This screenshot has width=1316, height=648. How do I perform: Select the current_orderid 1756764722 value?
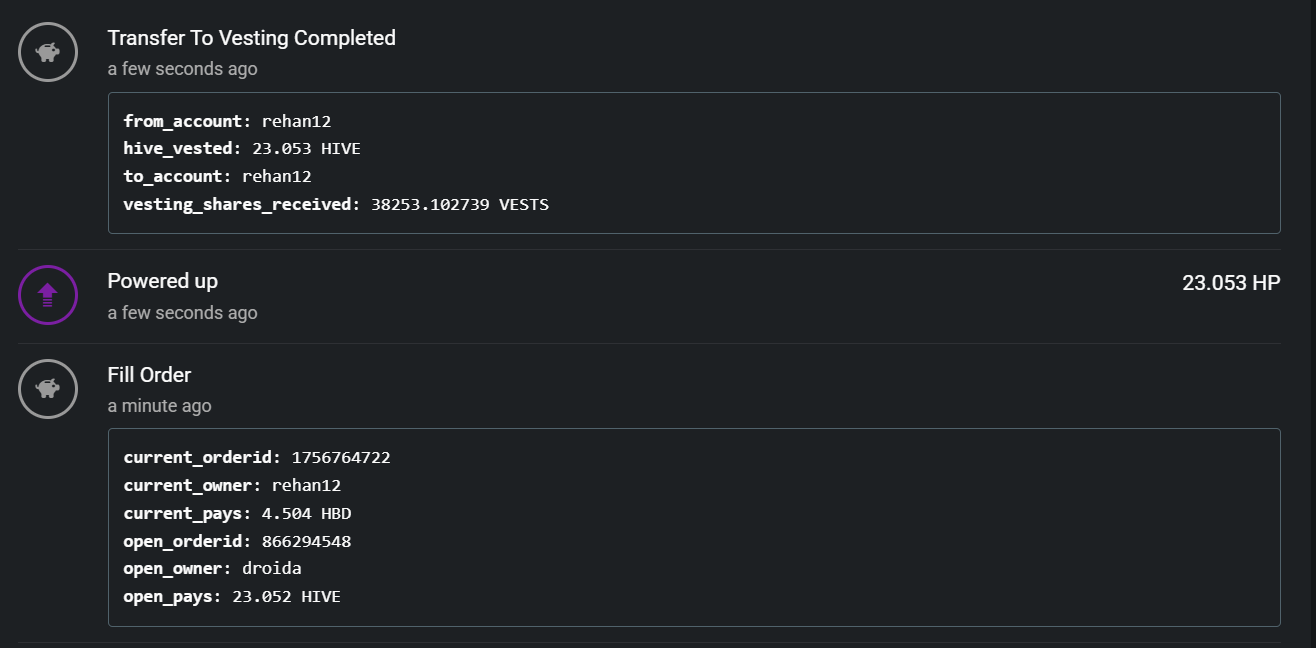(x=340, y=458)
